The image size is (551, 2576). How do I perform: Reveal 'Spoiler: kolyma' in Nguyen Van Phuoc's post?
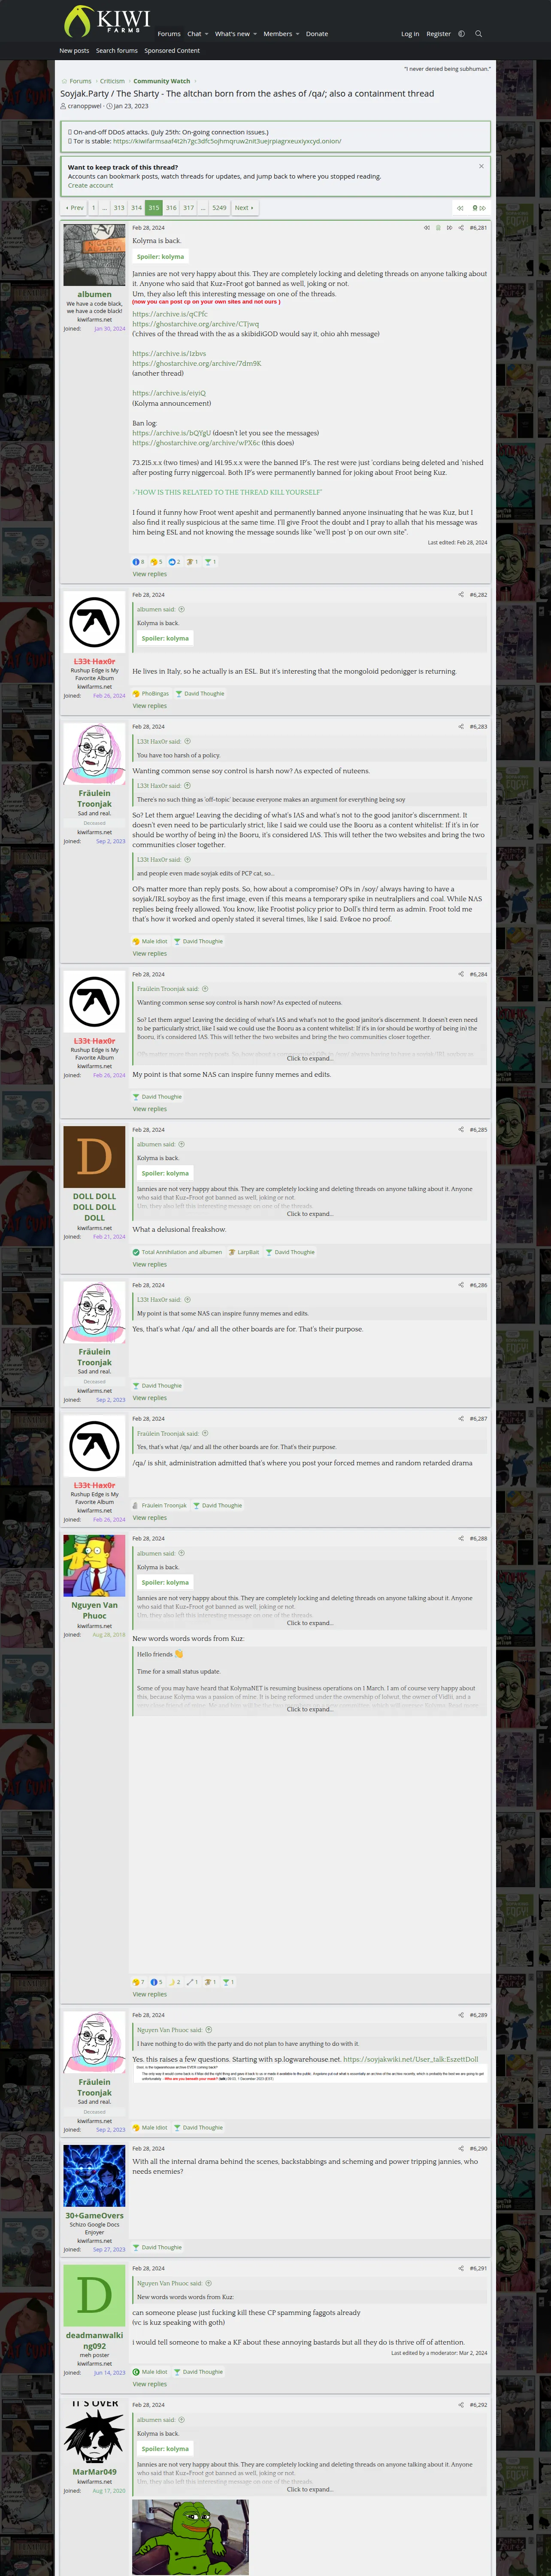[165, 1582]
